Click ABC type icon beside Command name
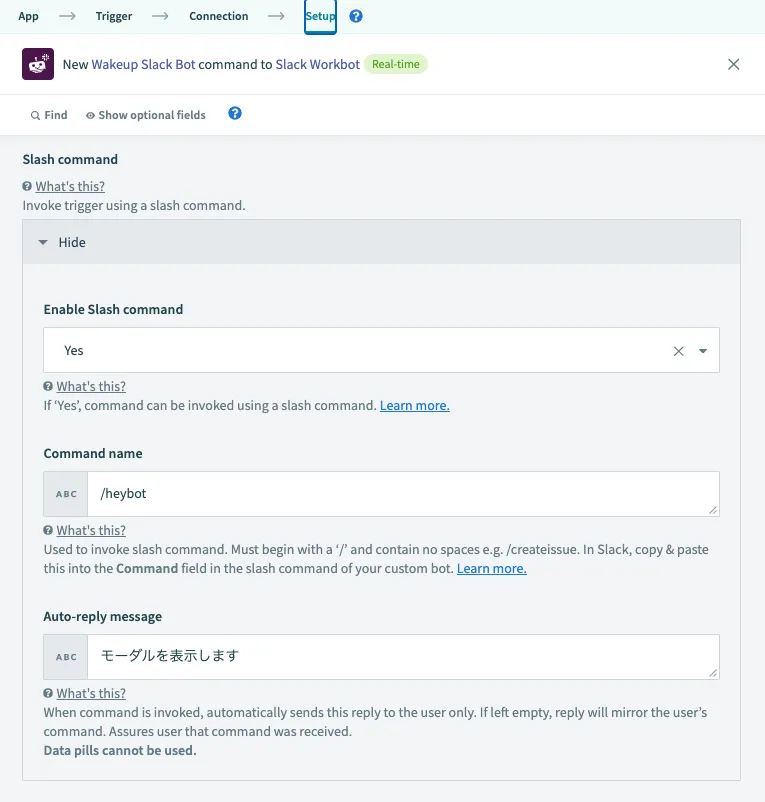Image resolution: width=765 pixels, height=802 pixels. pyautogui.click(x=66, y=494)
